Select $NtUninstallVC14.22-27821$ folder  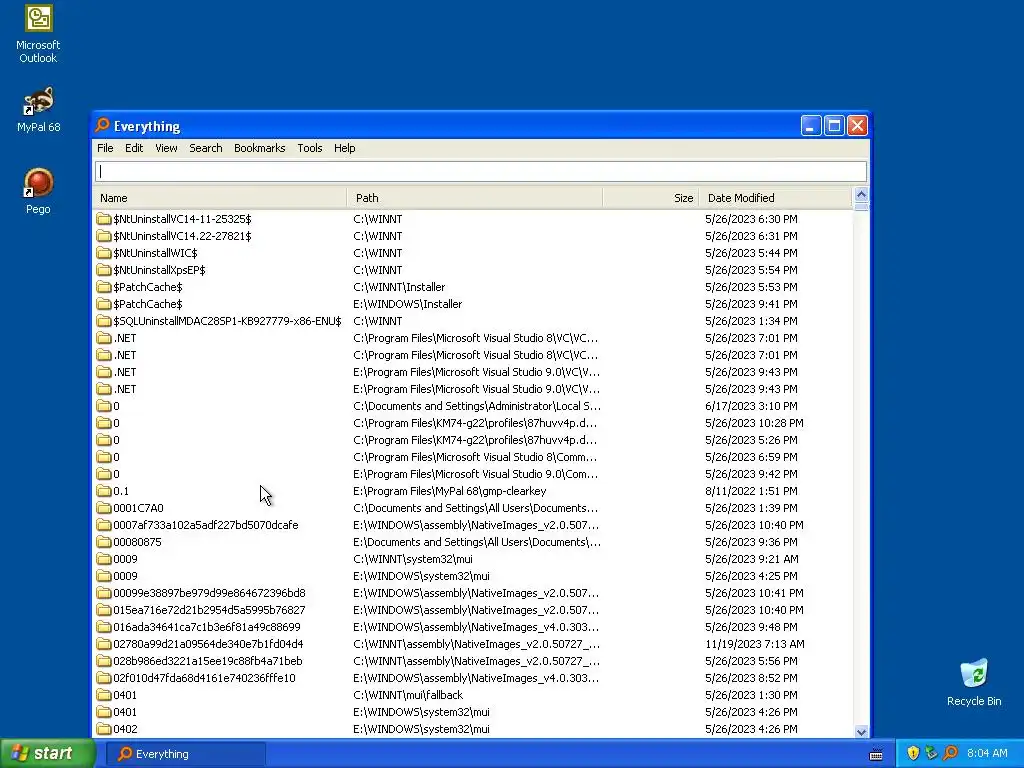point(182,236)
